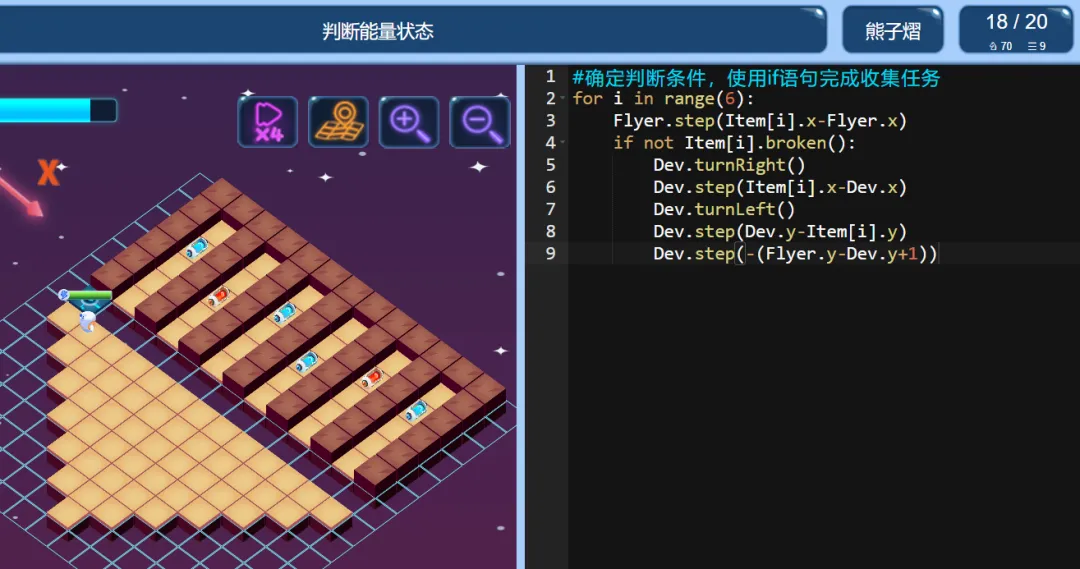Click the x4 speed play icon
1080x569 pixels.
(x=268, y=122)
